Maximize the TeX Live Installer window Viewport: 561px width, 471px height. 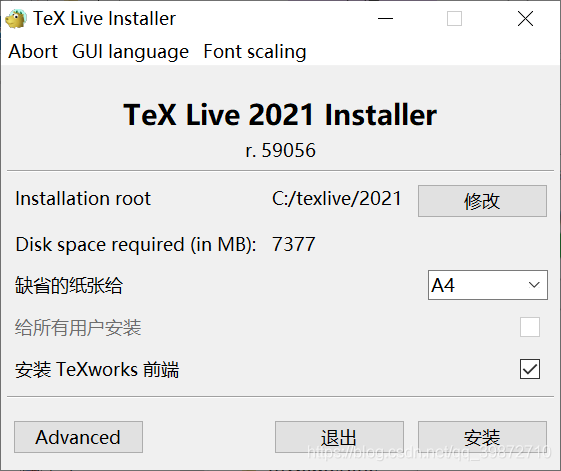(454, 19)
